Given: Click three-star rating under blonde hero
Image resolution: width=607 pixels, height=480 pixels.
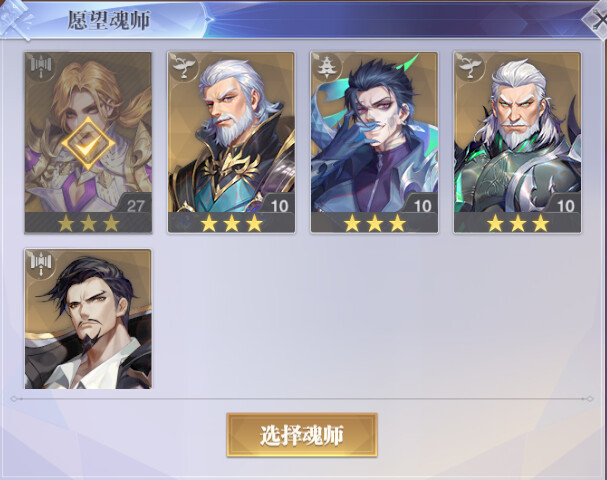Looking at the screenshot, I should [x=89, y=223].
